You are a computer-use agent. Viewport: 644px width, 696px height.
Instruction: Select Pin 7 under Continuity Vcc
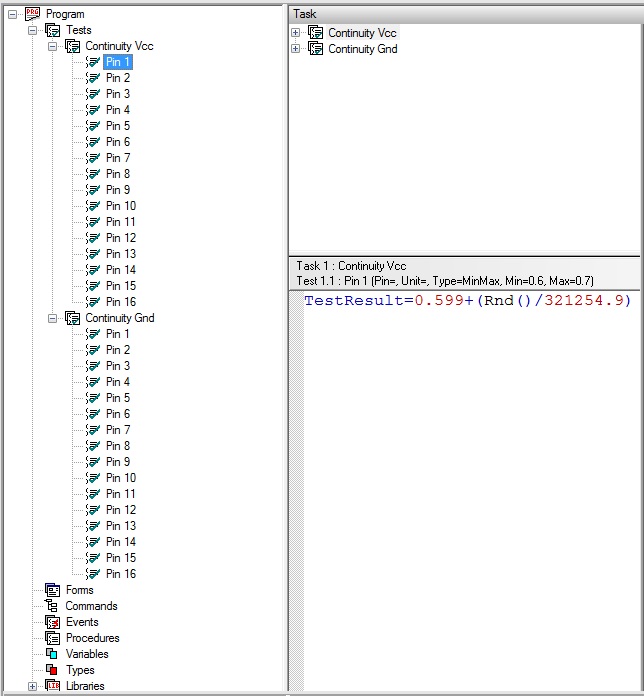[118, 158]
